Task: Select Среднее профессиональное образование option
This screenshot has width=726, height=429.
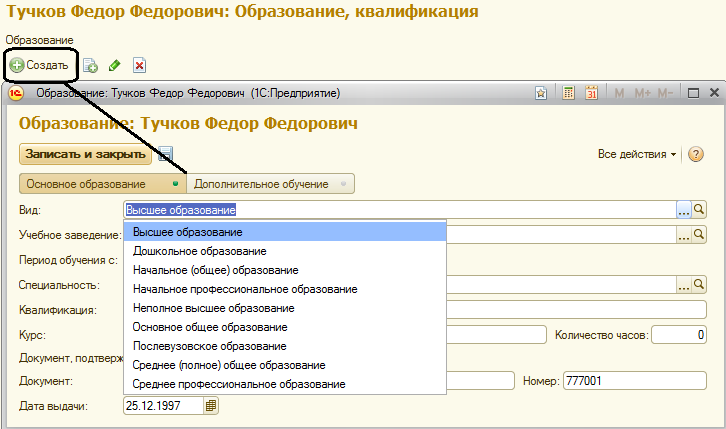Action: (285, 384)
